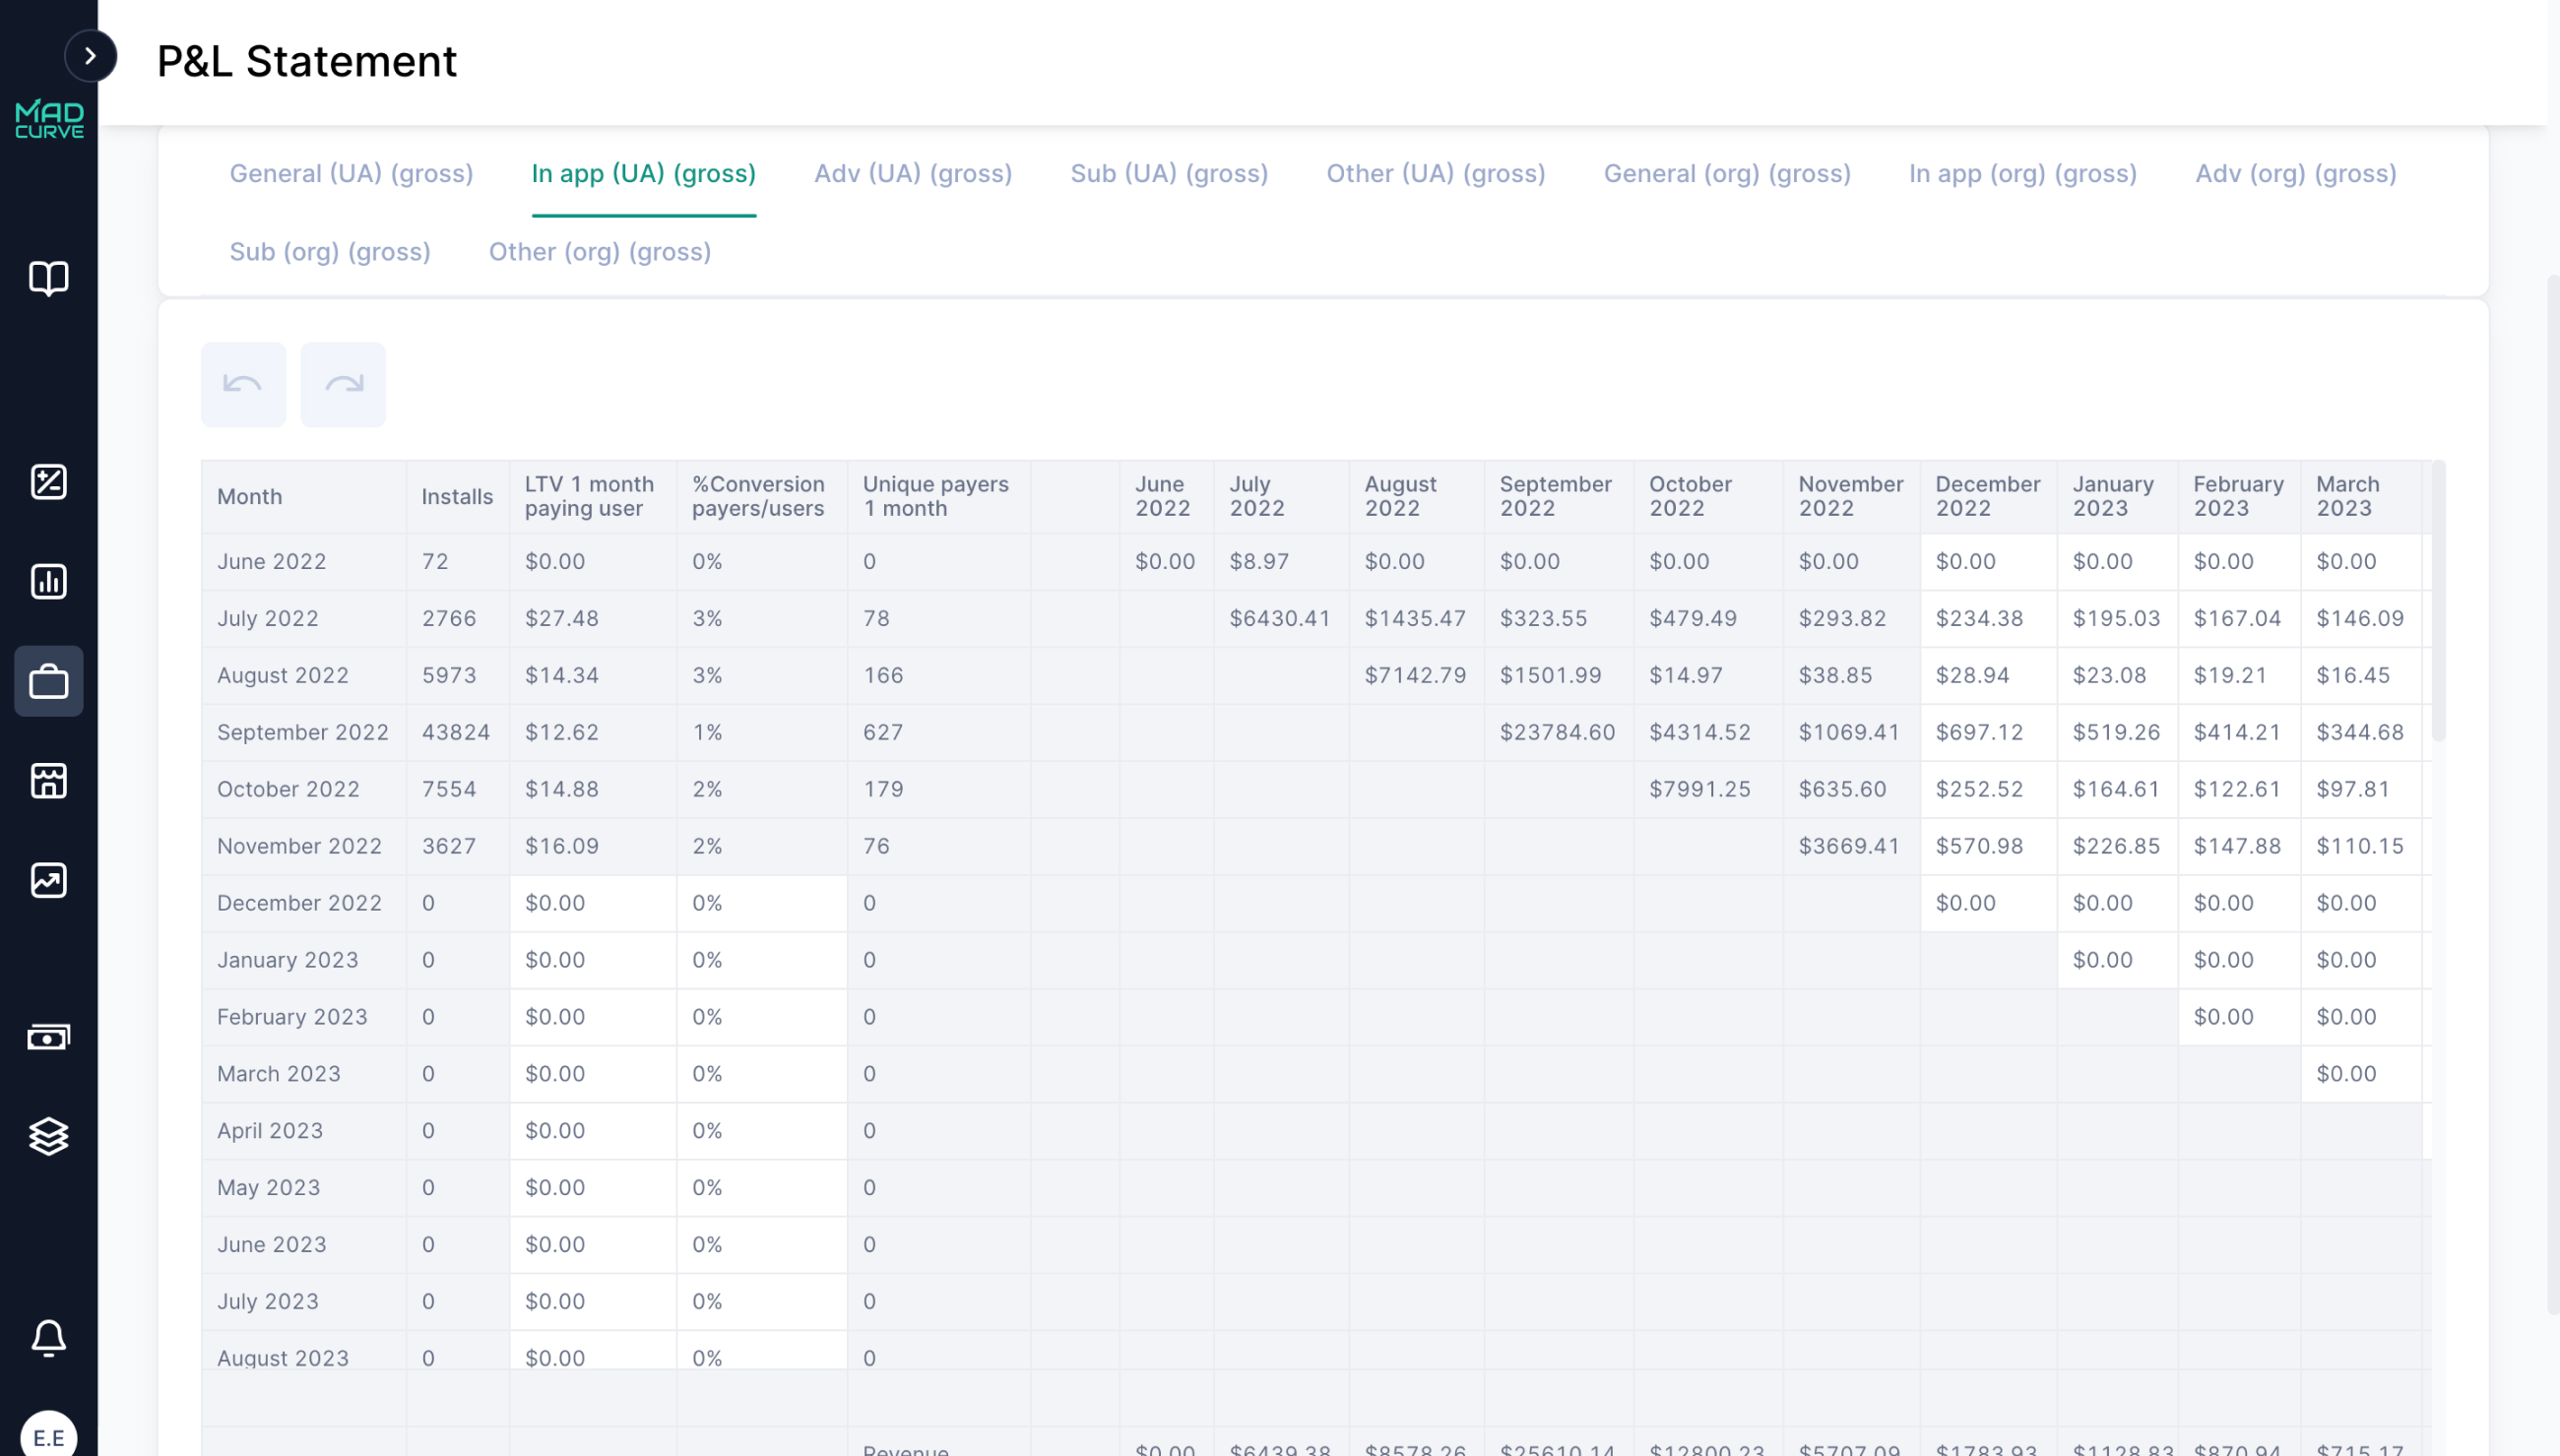Click the Mad Curve logo
Image resolution: width=2560 pixels, height=1456 pixels.
click(49, 118)
